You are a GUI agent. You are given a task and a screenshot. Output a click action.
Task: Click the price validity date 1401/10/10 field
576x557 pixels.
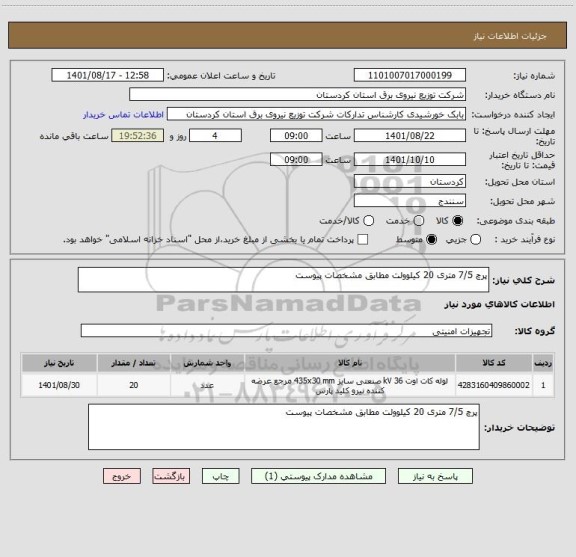(x=410, y=159)
